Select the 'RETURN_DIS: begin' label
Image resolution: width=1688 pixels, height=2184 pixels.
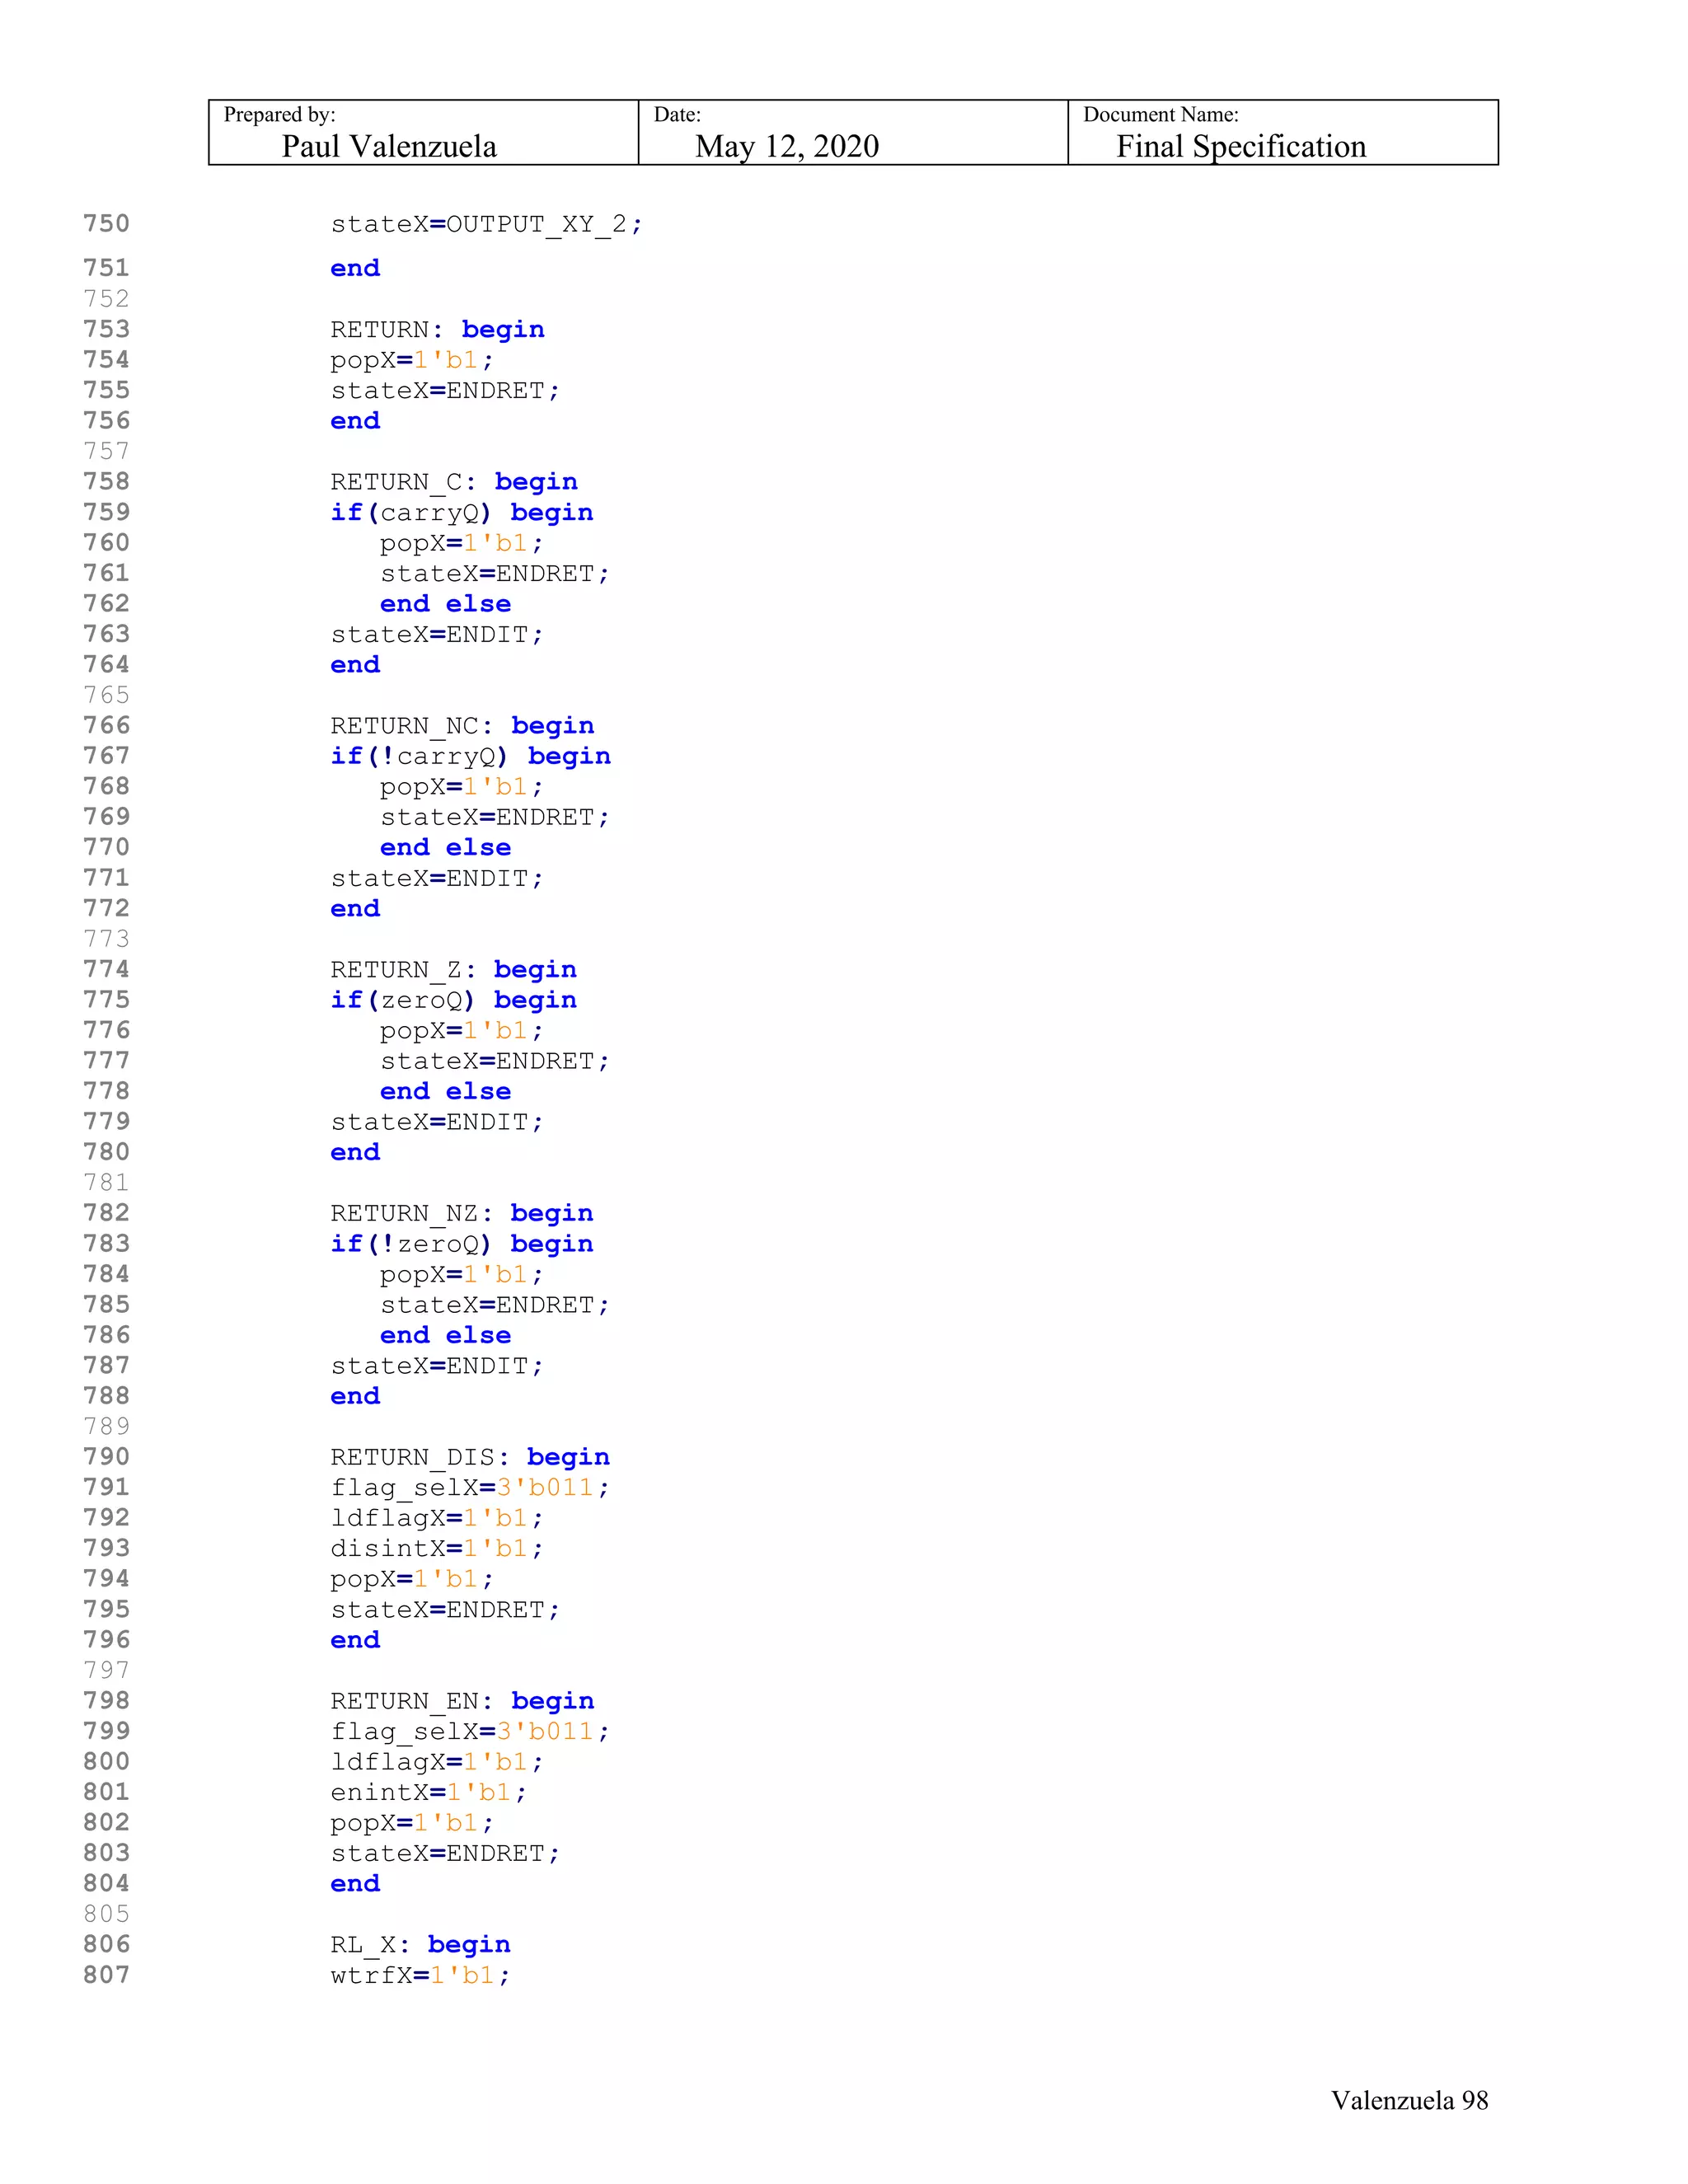pyautogui.click(x=470, y=1457)
